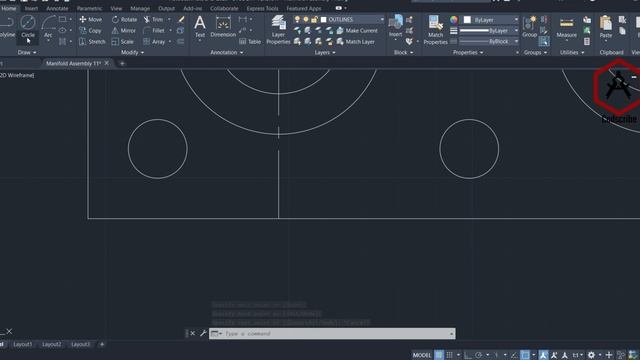This screenshot has height=360, width=640.
Task: Add a new drawing tab
Action: pyautogui.click(x=122, y=63)
